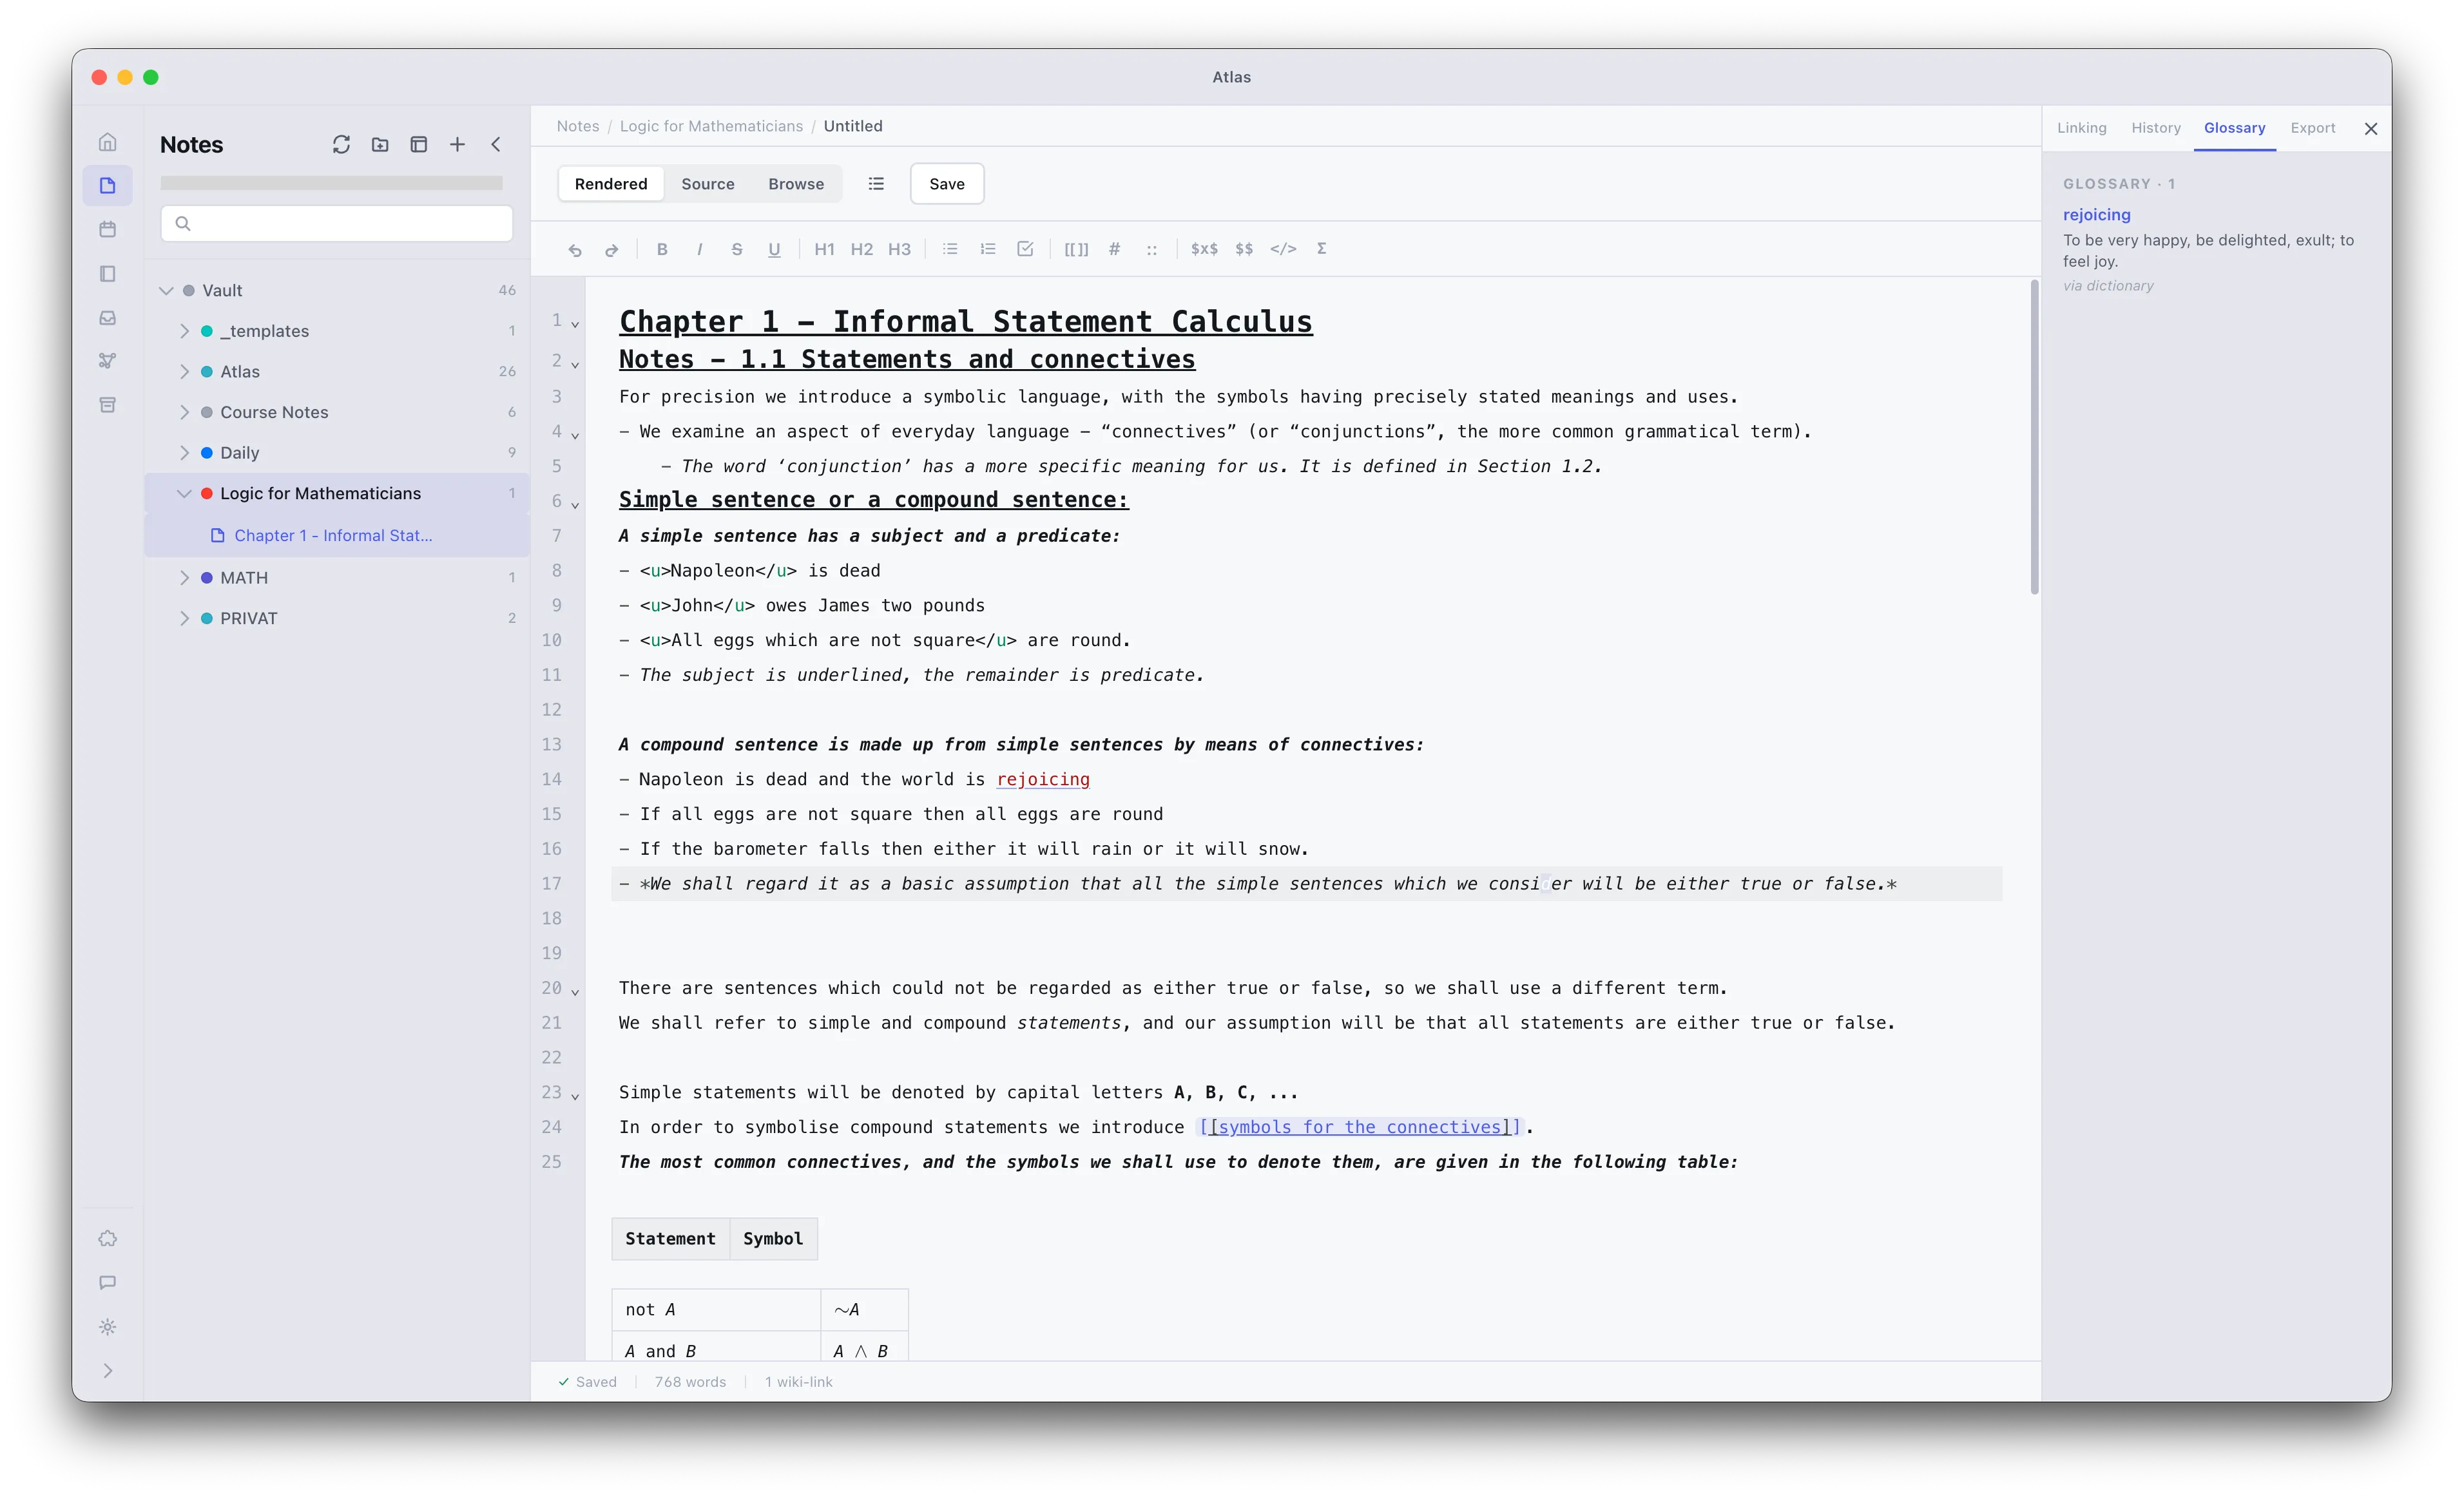The image size is (2464, 1497).
Task: Open the archive icon in left rail
Action: click(x=108, y=405)
